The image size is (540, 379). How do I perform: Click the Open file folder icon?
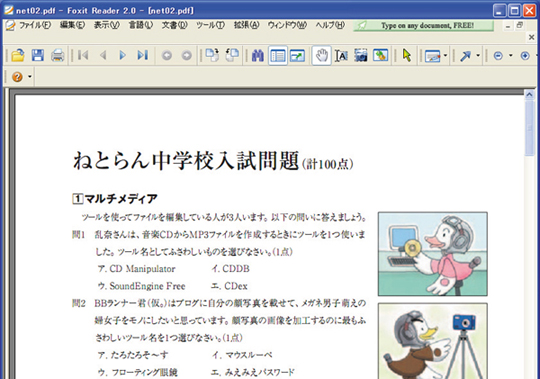point(18,55)
